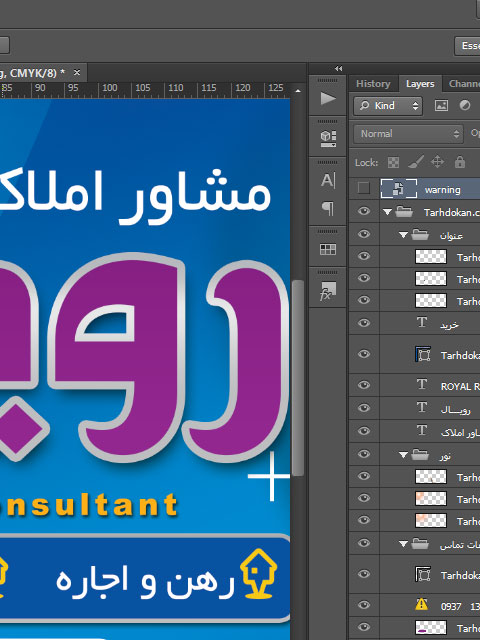Select the 'ROYAL R' layer name
This screenshot has height=640, width=480.
pos(460,387)
